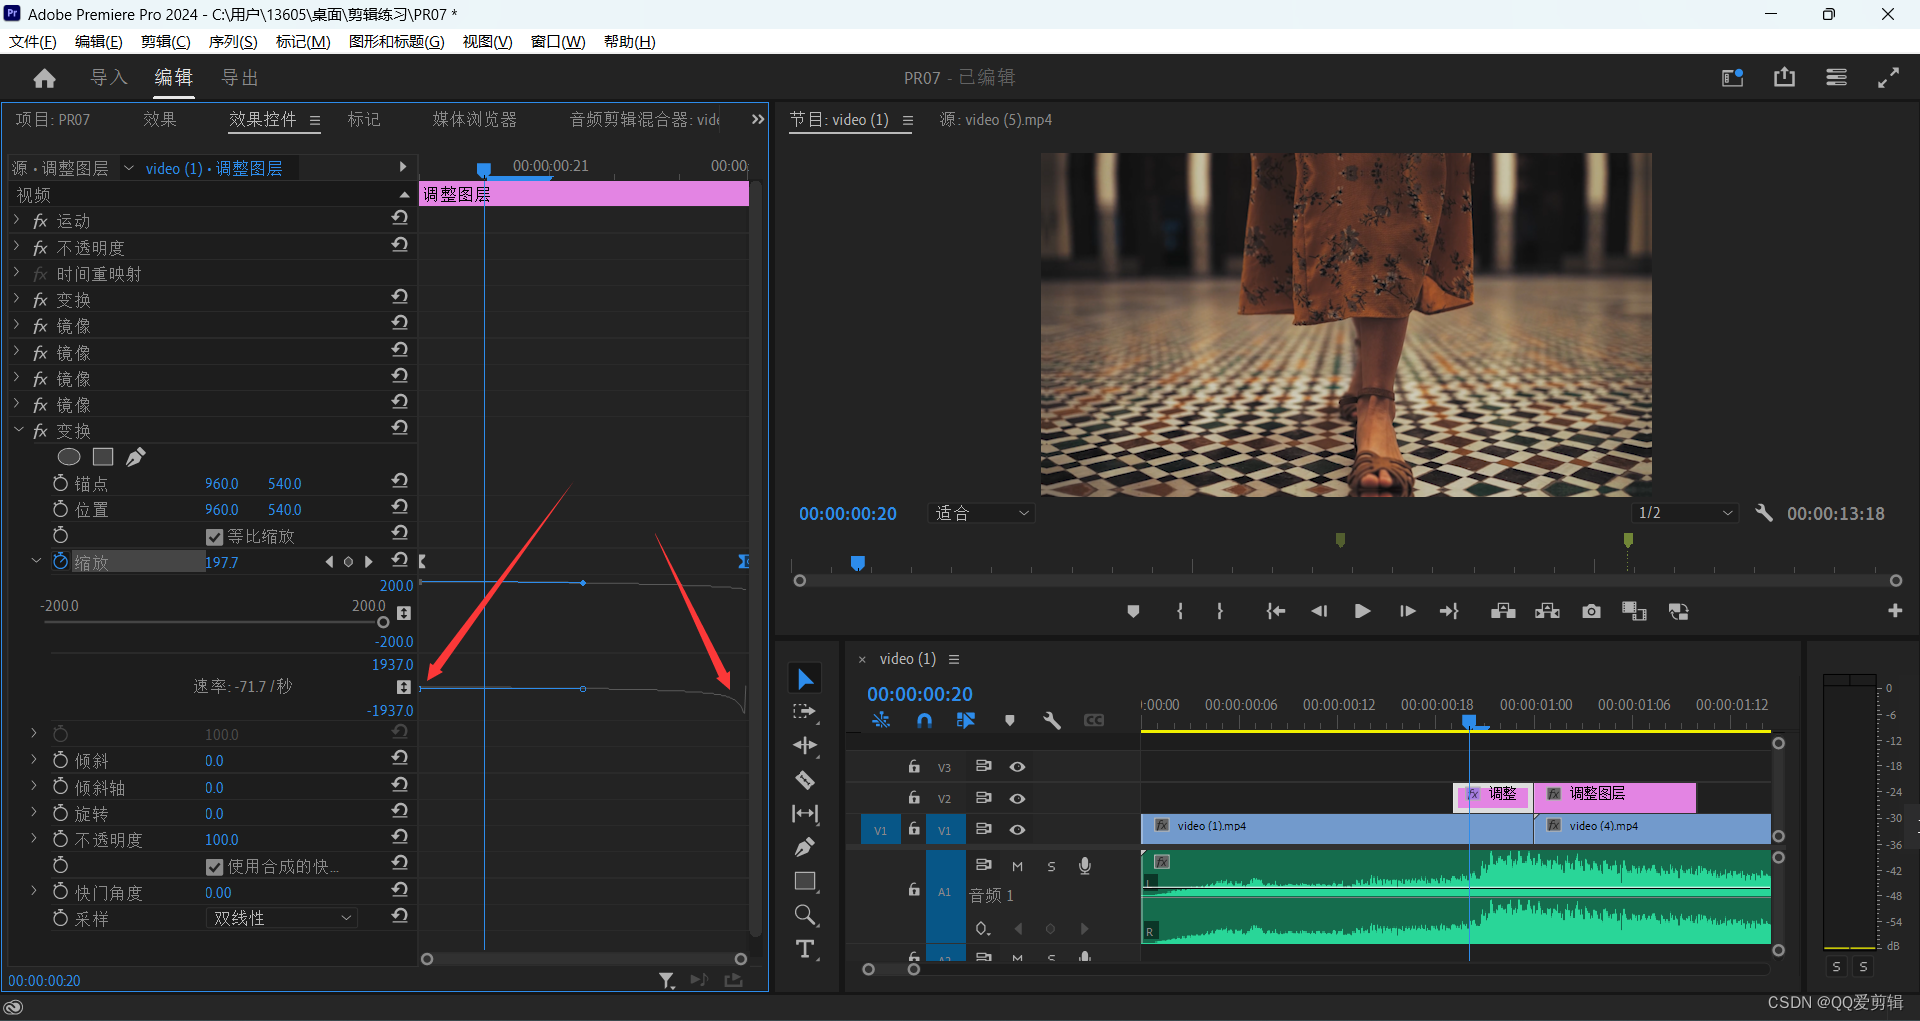The width and height of the screenshot is (1920, 1021).
Task: Uncheck the 使用合成的快门角度 checkbox
Action: tap(214, 867)
